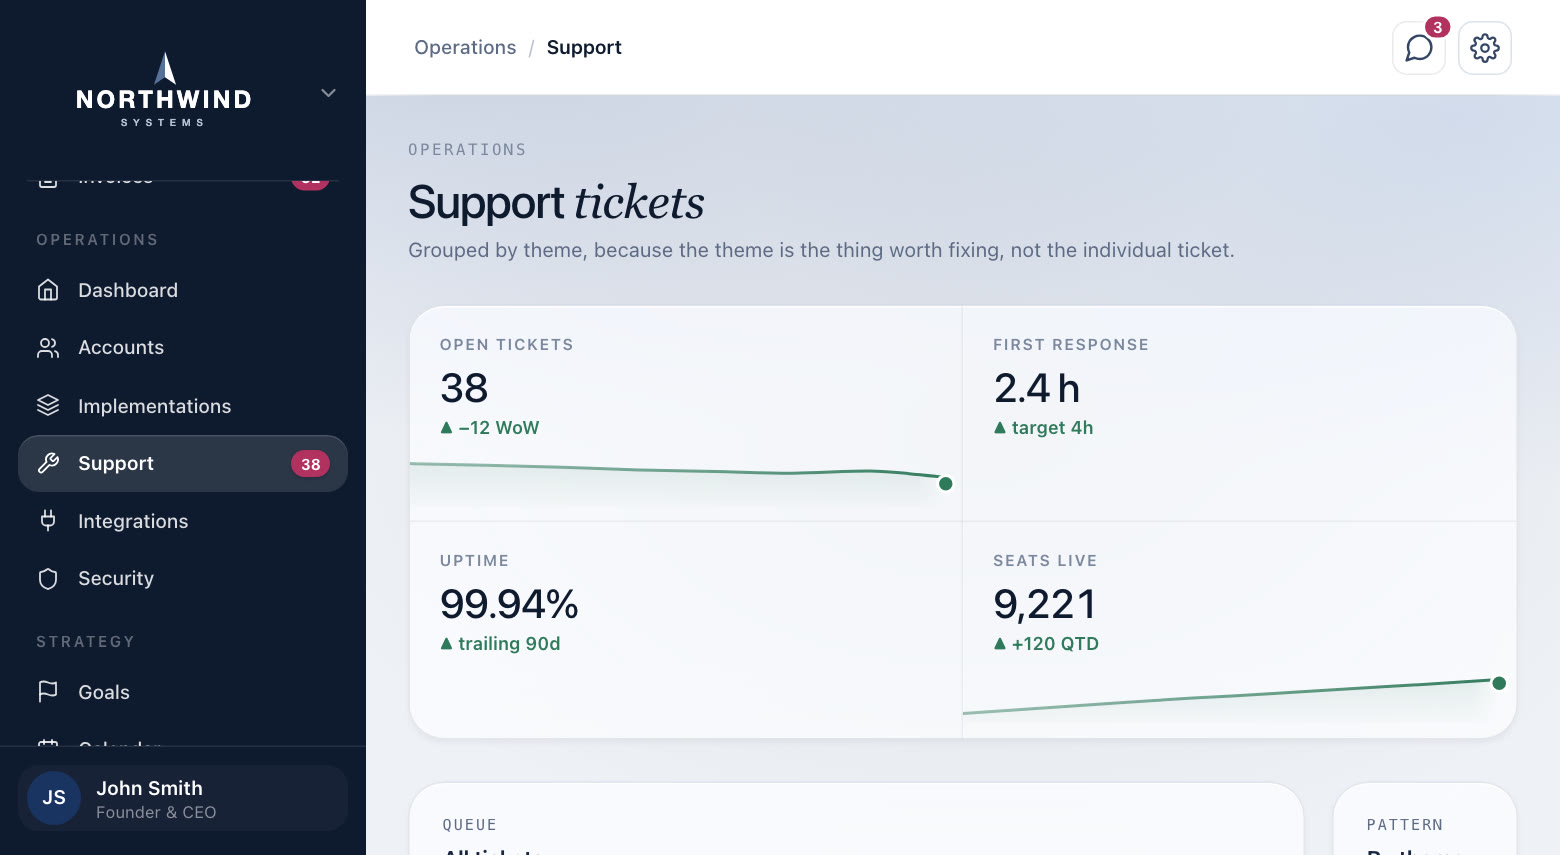Click the Support count badge 38

pyautogui.click(x=310, y=464)
